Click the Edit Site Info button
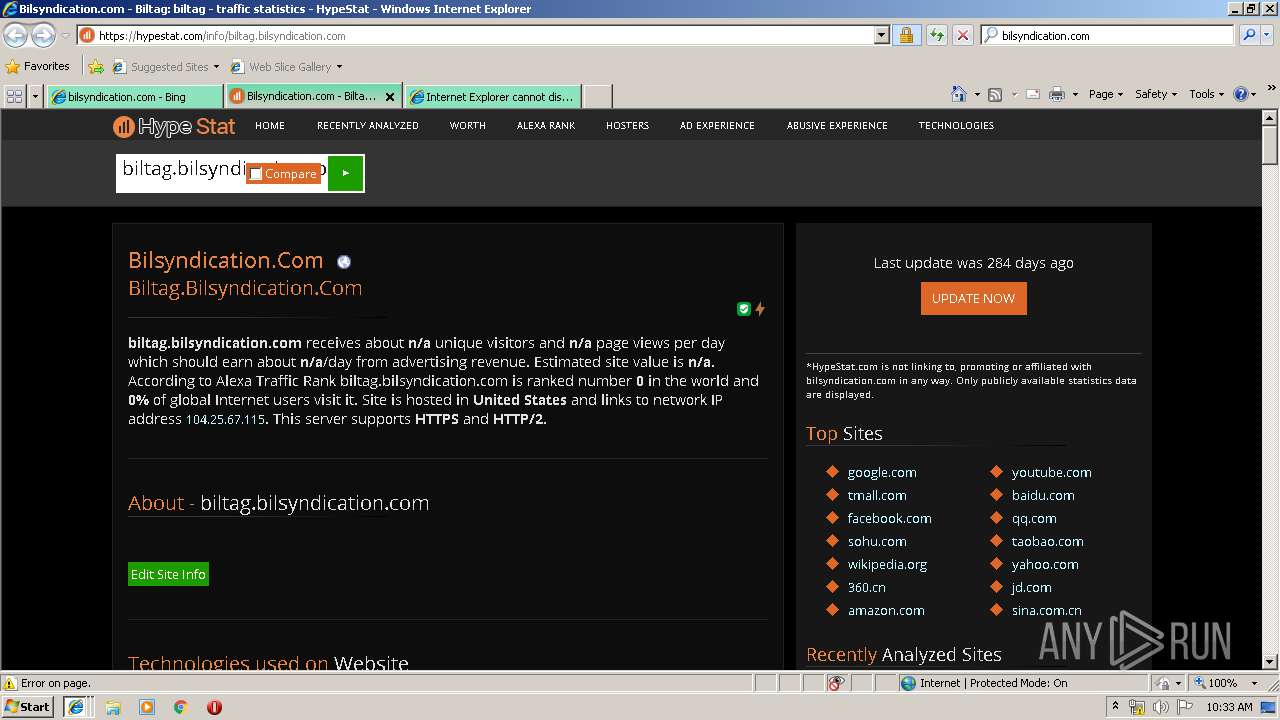The width and height of the screenshot is (1280, 720). (168, 574)
